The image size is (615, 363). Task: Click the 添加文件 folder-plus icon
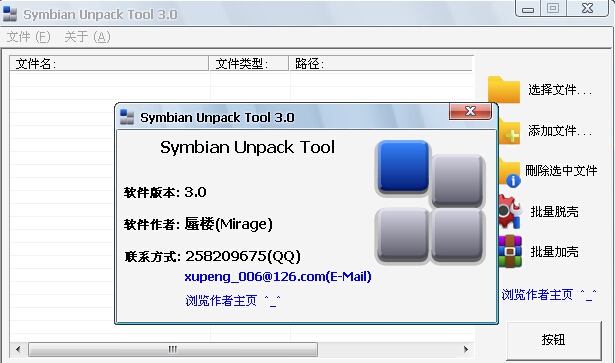[509, 132]
